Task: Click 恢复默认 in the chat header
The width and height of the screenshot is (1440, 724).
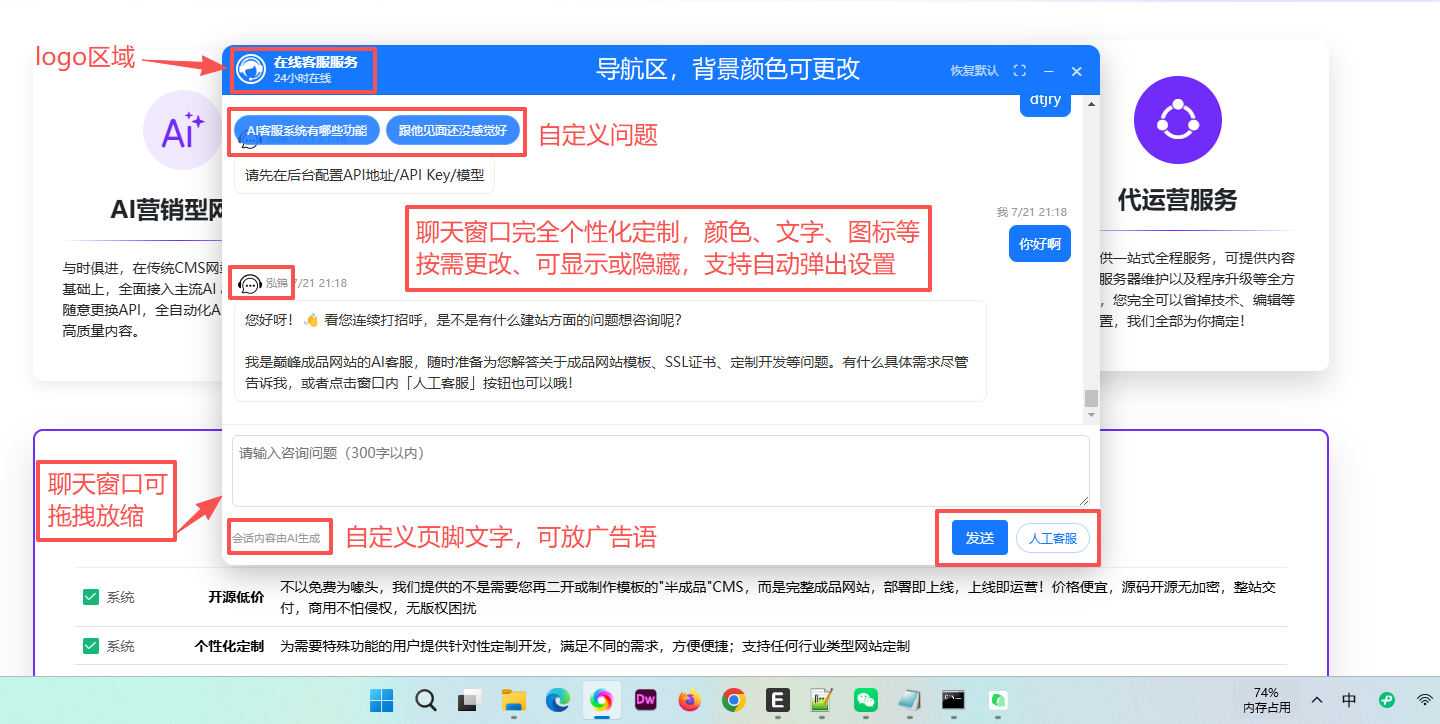Action: (974, 71)
